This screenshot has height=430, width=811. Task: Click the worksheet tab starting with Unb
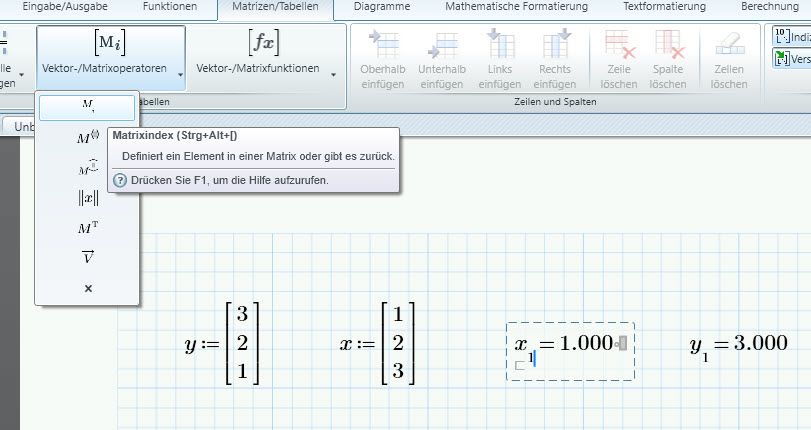point(19,126)
